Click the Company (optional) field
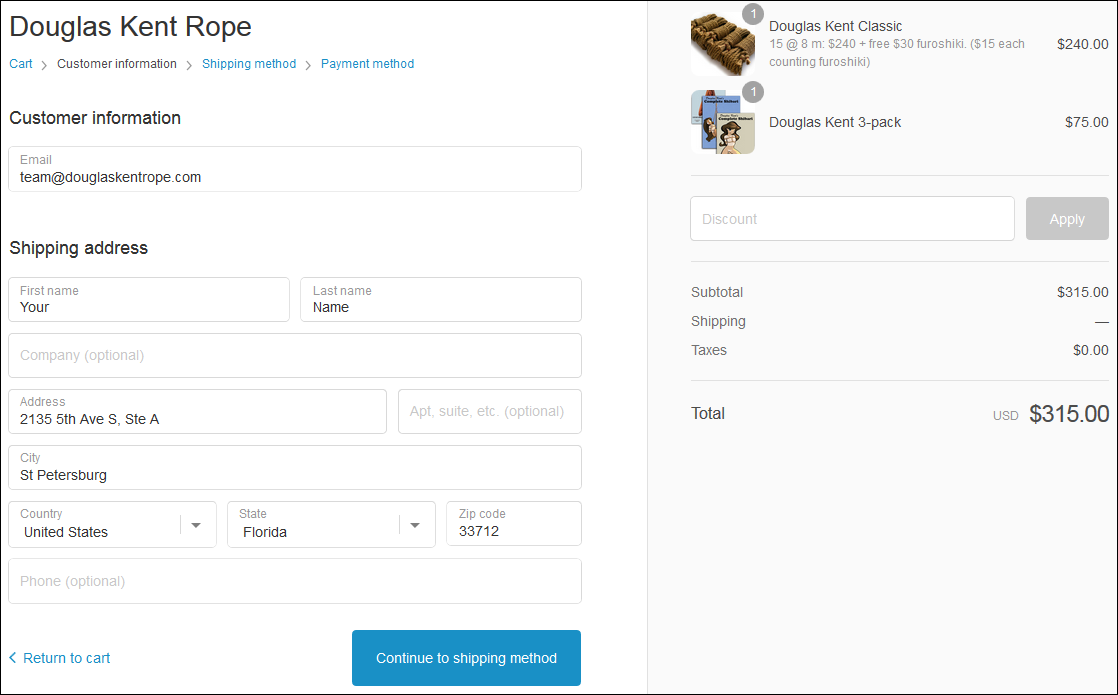 [295, 355]
